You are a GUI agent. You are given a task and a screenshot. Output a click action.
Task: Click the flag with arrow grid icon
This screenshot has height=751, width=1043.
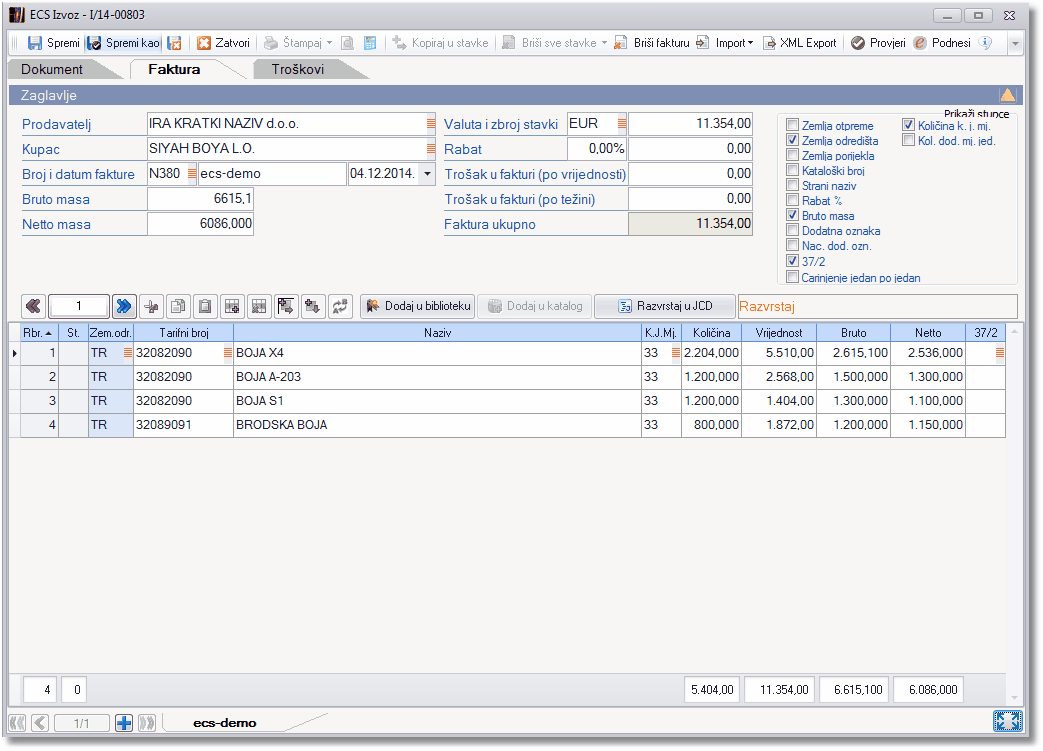285,306
